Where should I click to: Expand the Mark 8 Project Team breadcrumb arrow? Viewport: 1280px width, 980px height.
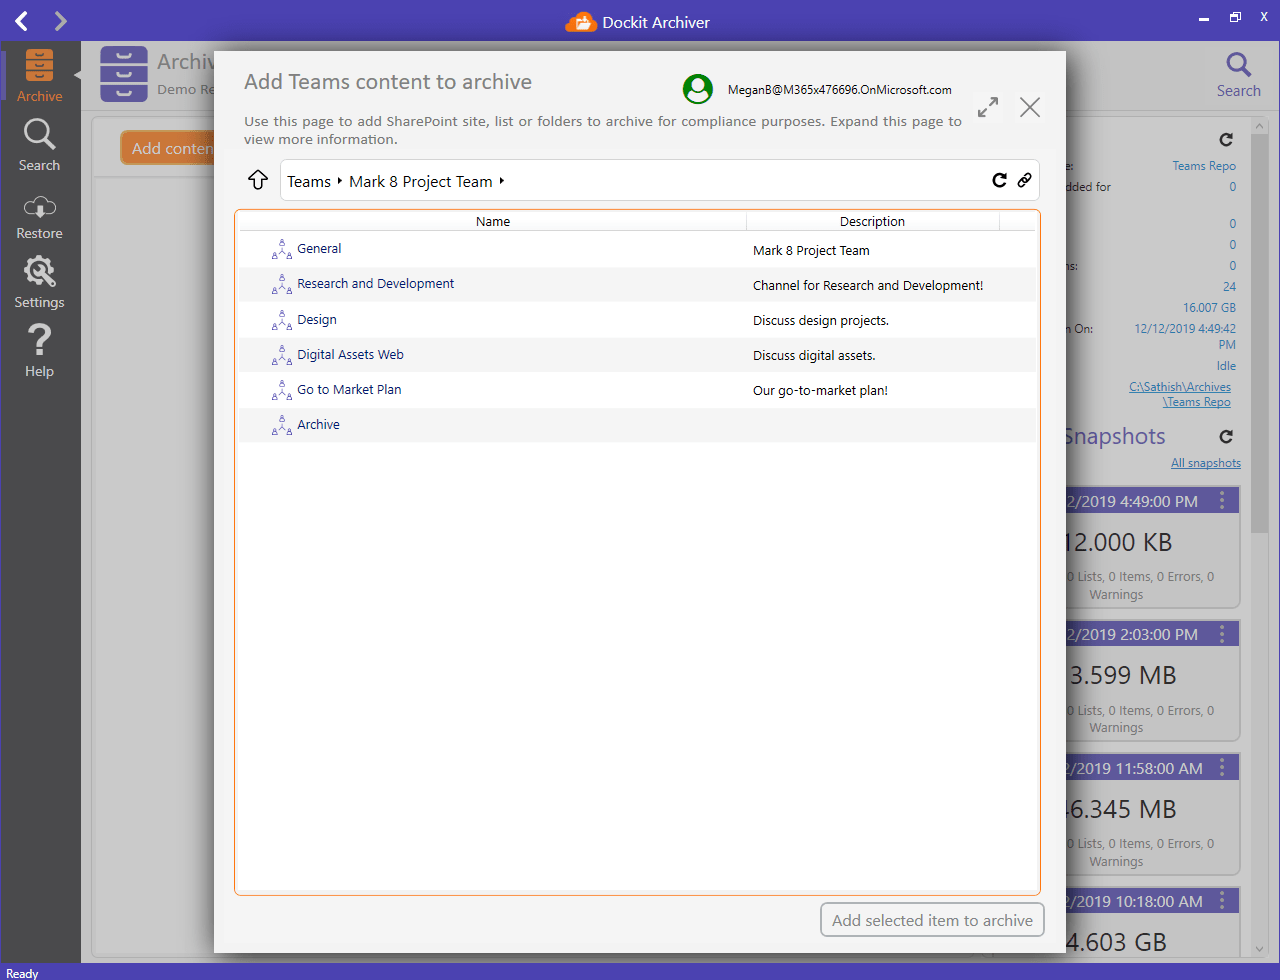[501, 181]
